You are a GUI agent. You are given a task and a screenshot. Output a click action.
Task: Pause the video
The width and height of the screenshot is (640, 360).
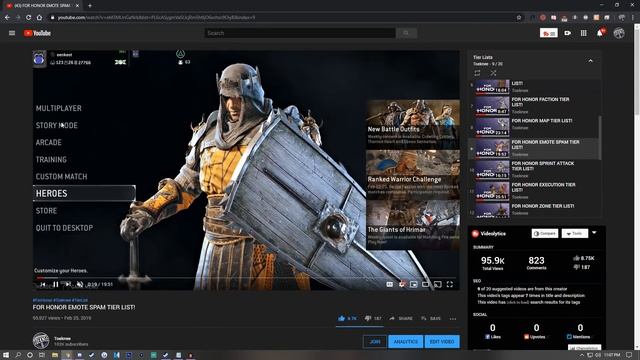[56, 284]
